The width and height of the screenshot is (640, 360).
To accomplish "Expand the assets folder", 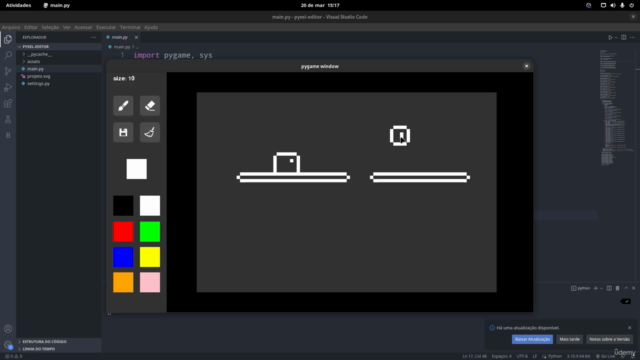I will 59,61.
